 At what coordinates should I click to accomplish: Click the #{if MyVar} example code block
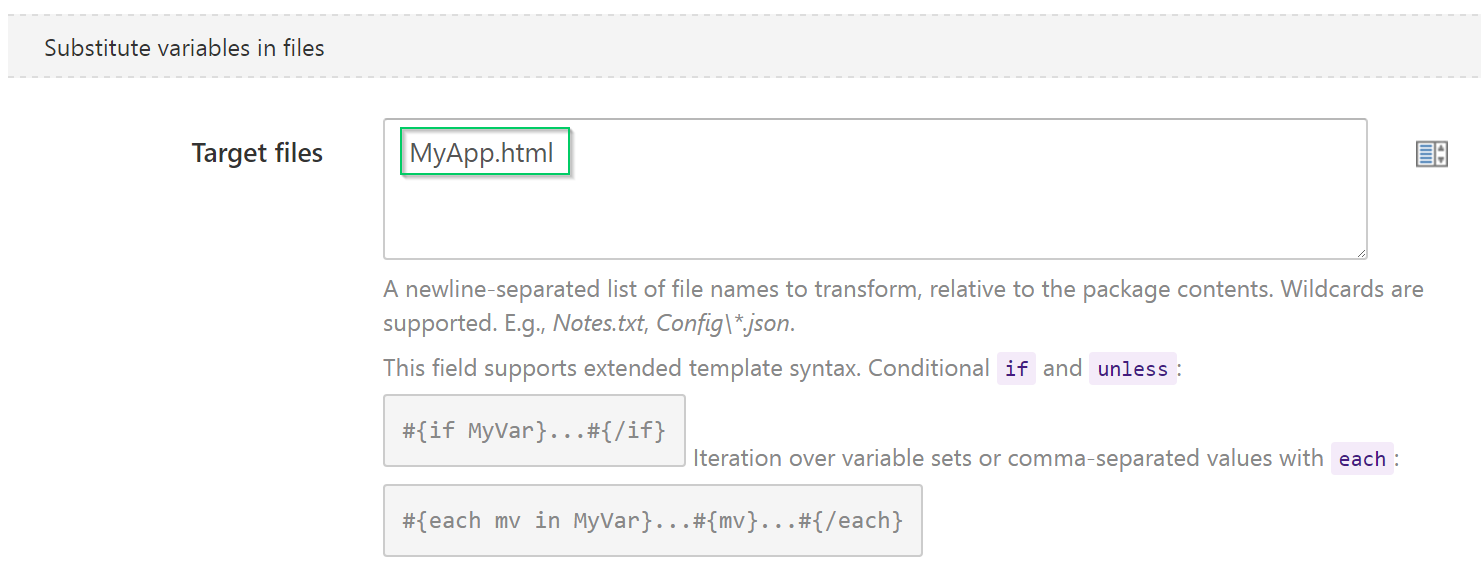click(533, 431)
